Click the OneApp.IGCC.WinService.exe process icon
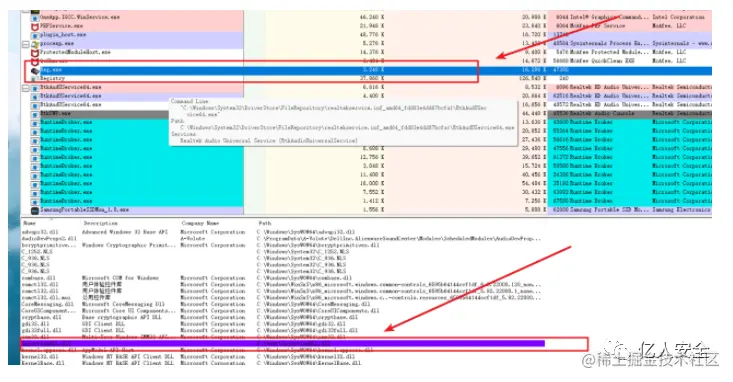Viewport: 733px width, 382px height. pos(35,17)
